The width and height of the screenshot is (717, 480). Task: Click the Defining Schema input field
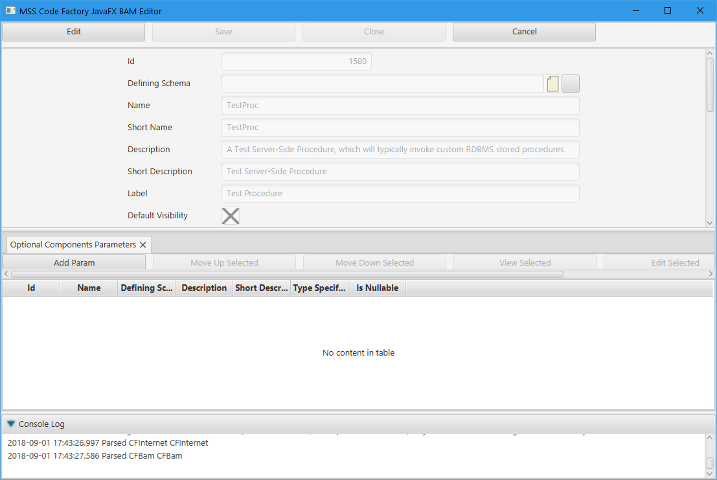coord(382,84)
